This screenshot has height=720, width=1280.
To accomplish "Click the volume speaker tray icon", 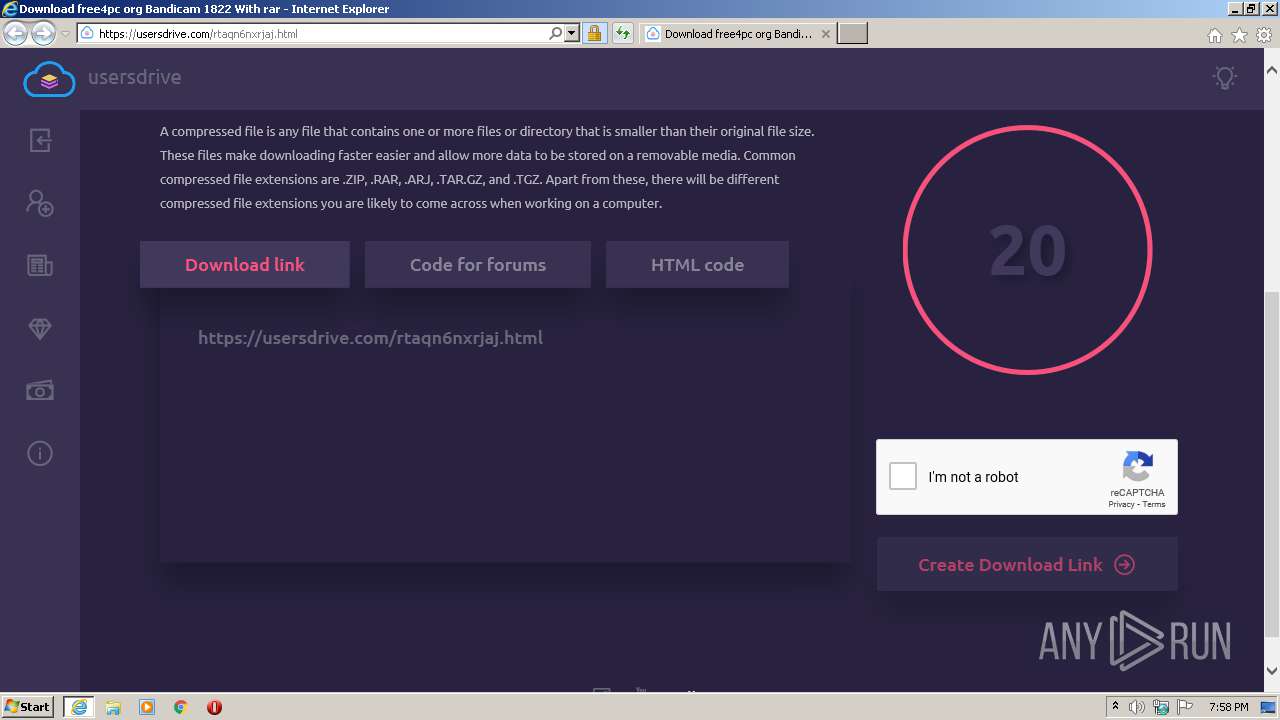I will click(1137, 707).
